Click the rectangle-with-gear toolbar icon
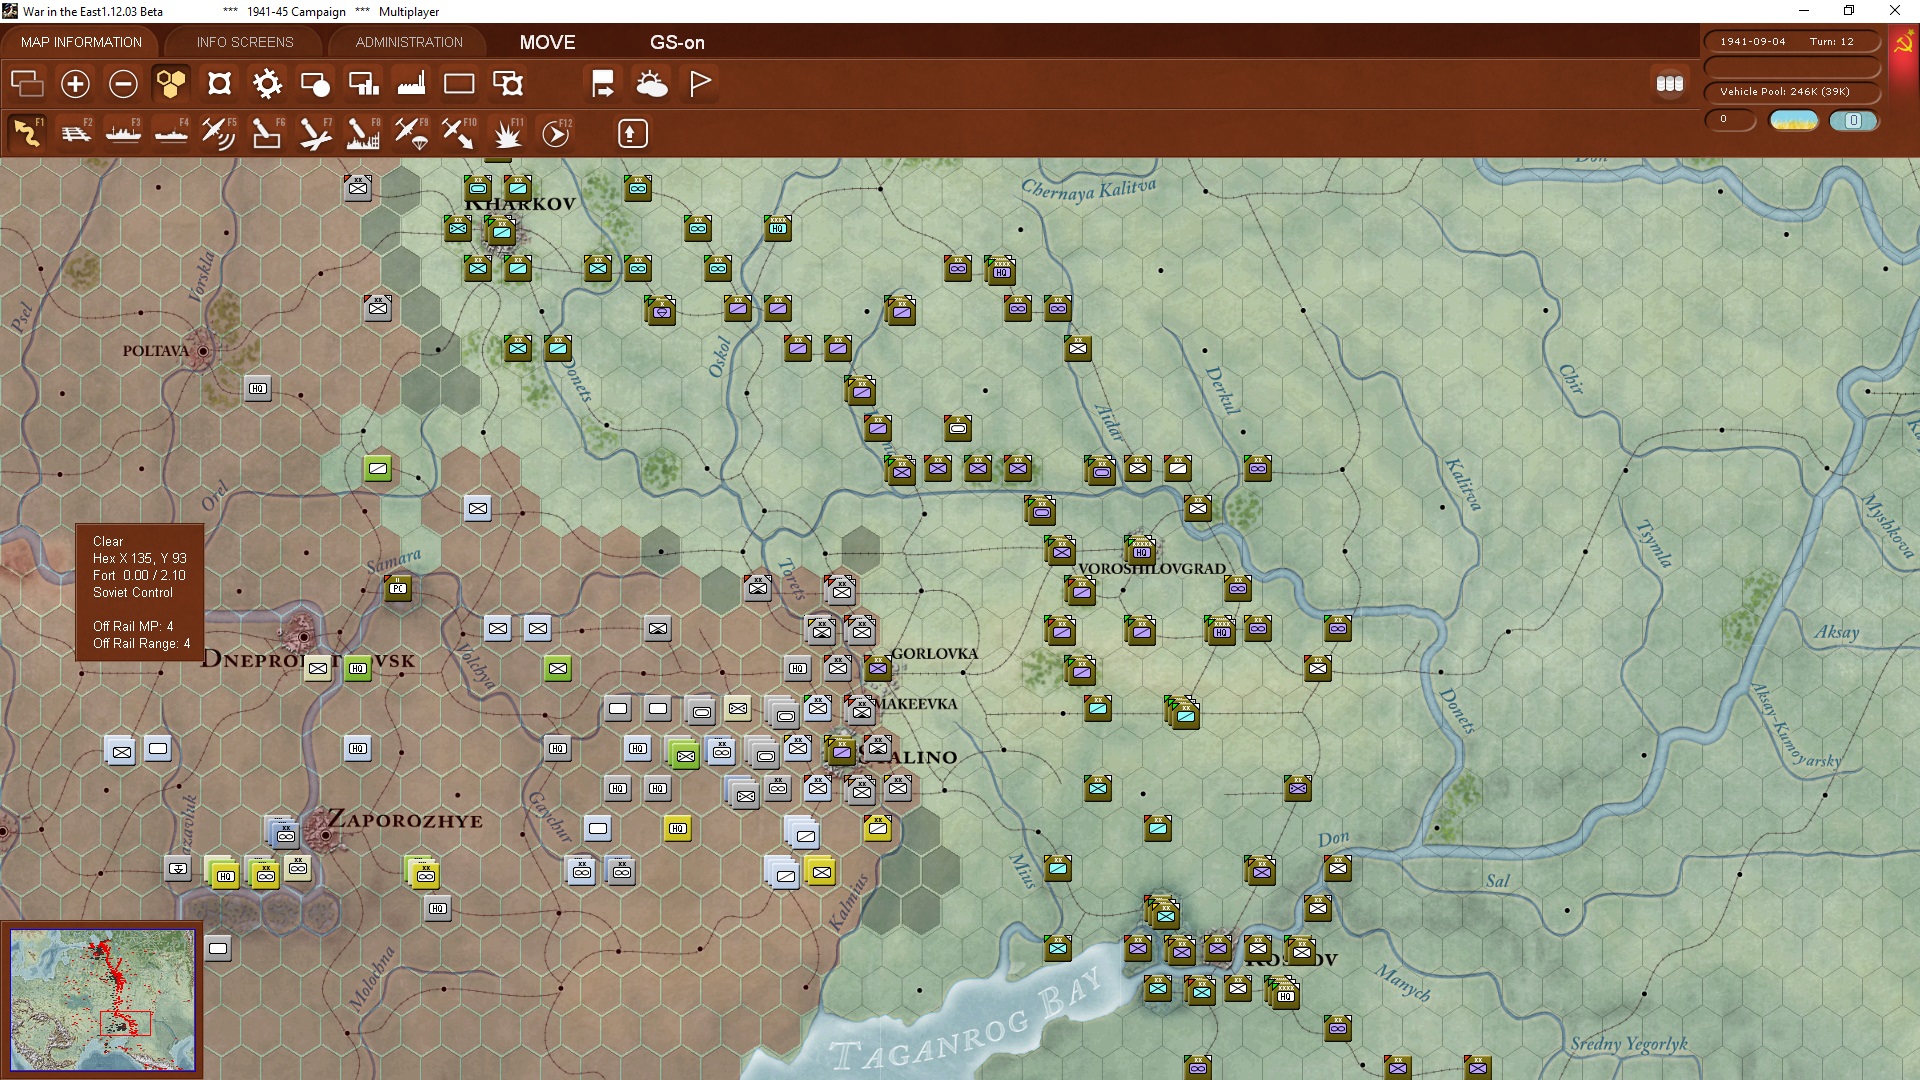This screenshot has width=1920, height=1080. pos(508,84)
